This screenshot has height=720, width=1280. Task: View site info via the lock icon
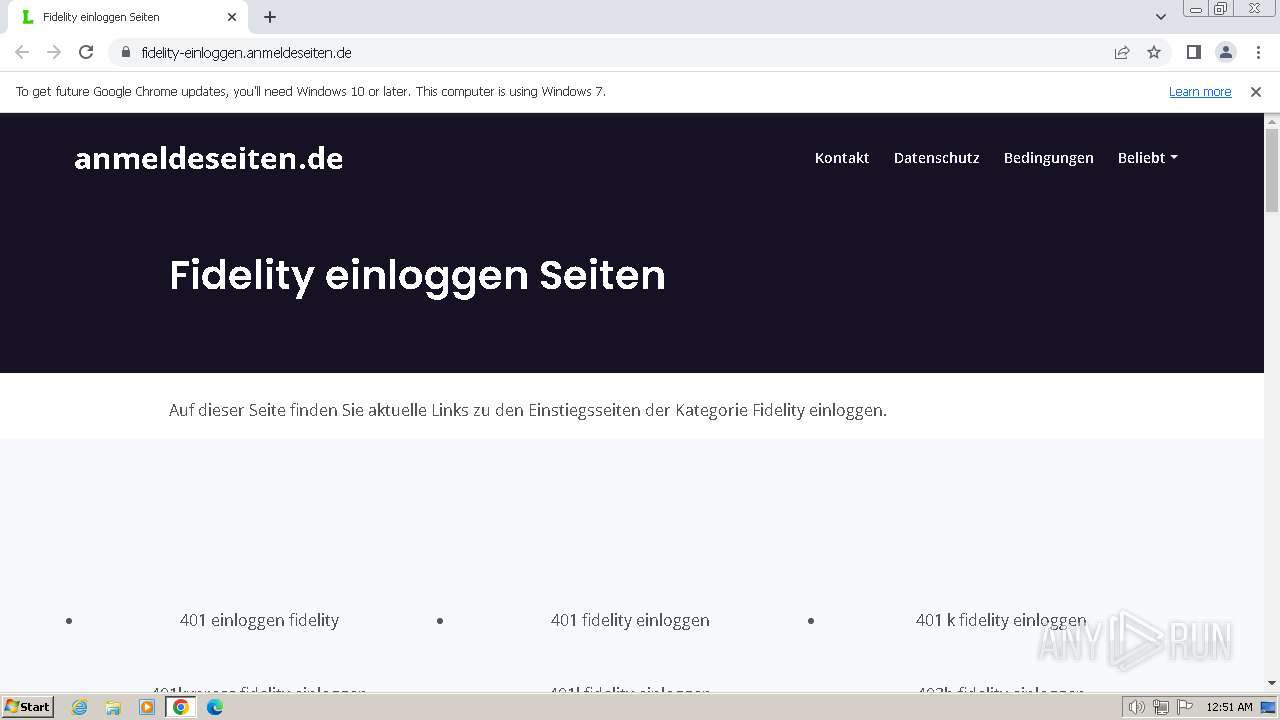125,52
